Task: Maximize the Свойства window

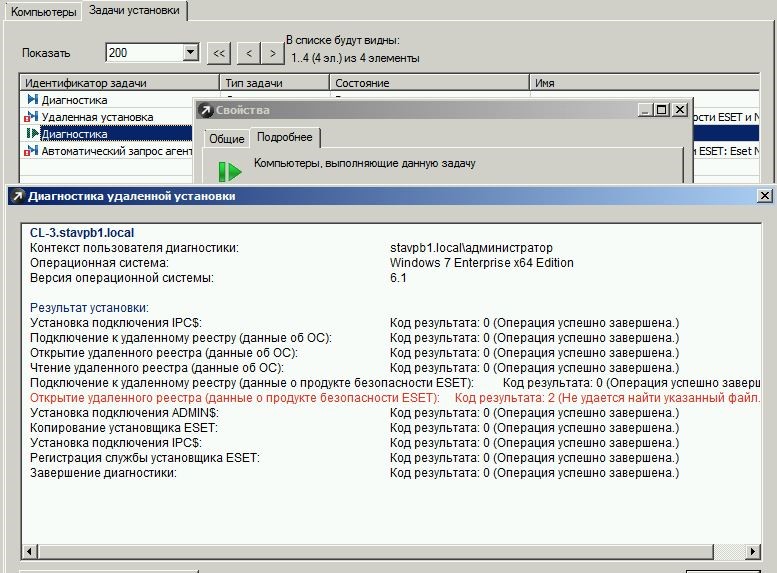Action: (x=662, y=110)
